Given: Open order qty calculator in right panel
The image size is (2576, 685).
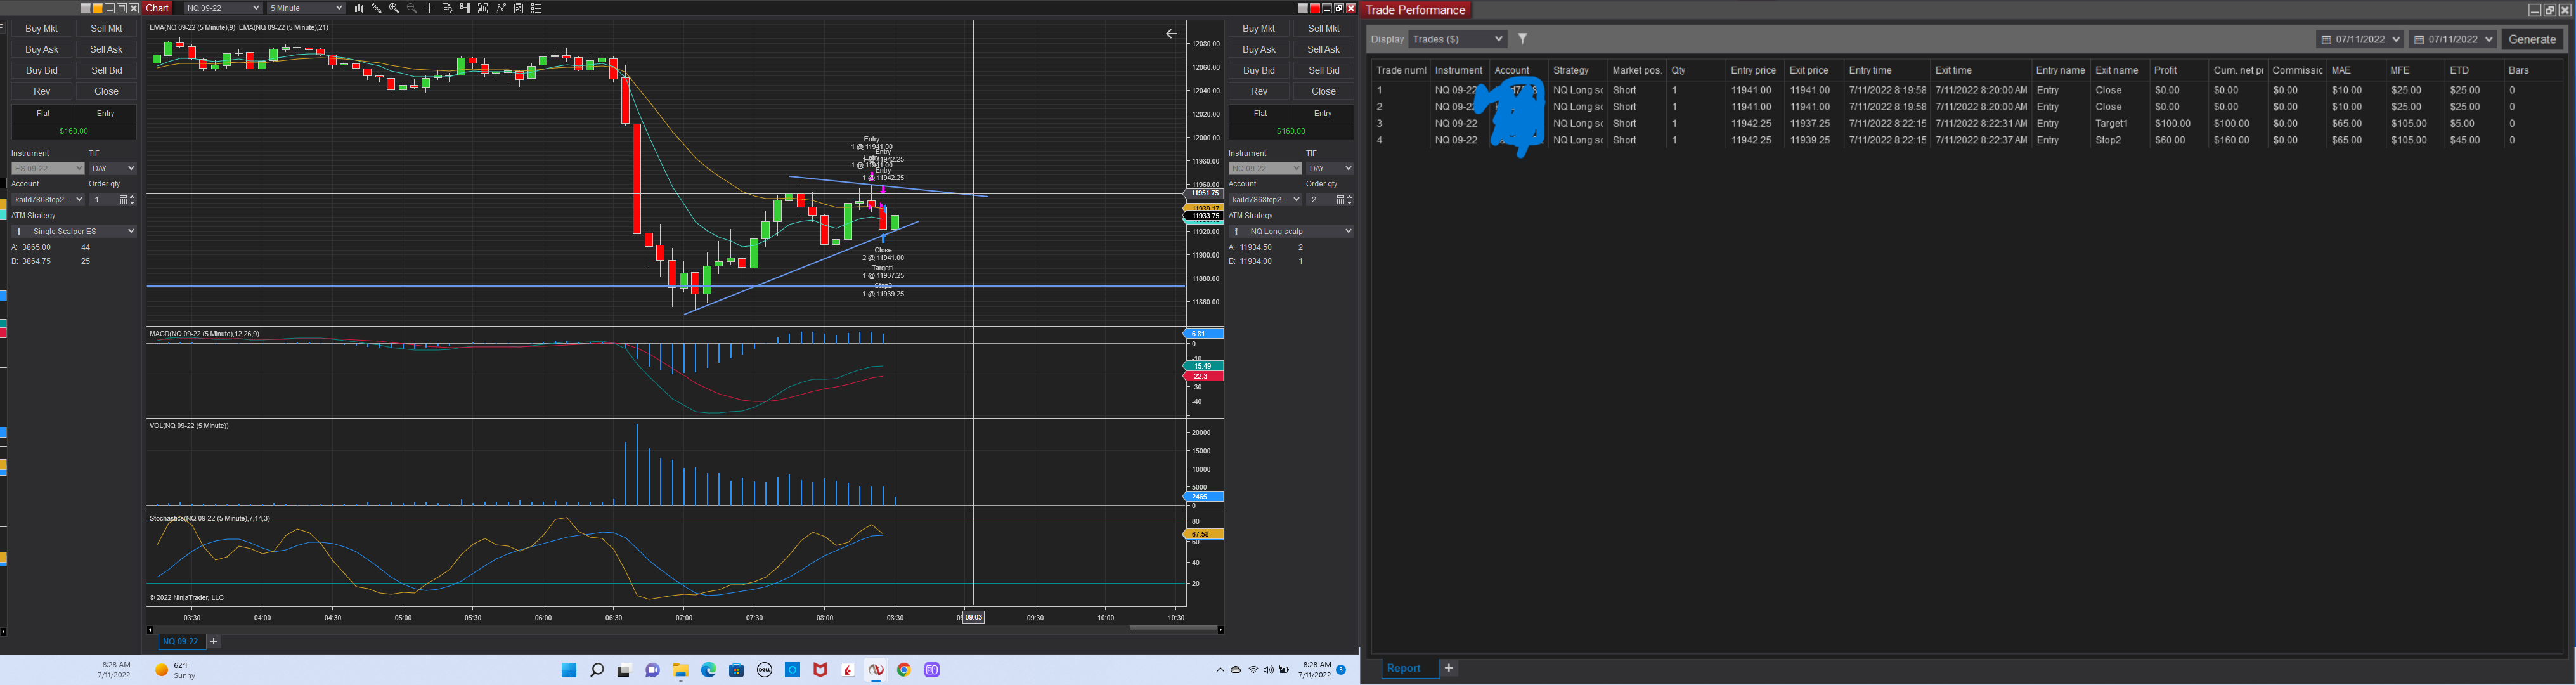Looking at the screenshot, I should (1340, 200).
